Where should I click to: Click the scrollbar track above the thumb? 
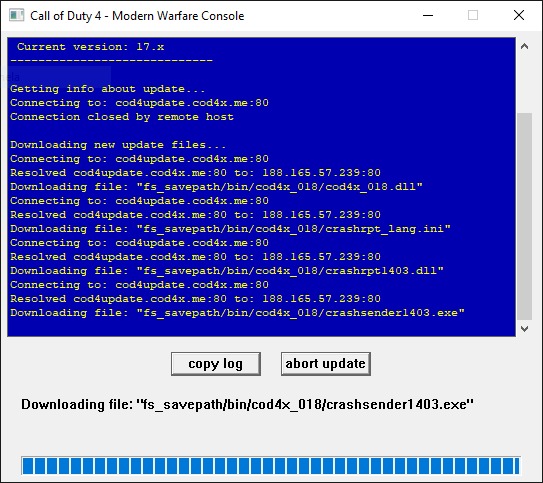click(x=524, y=83)
